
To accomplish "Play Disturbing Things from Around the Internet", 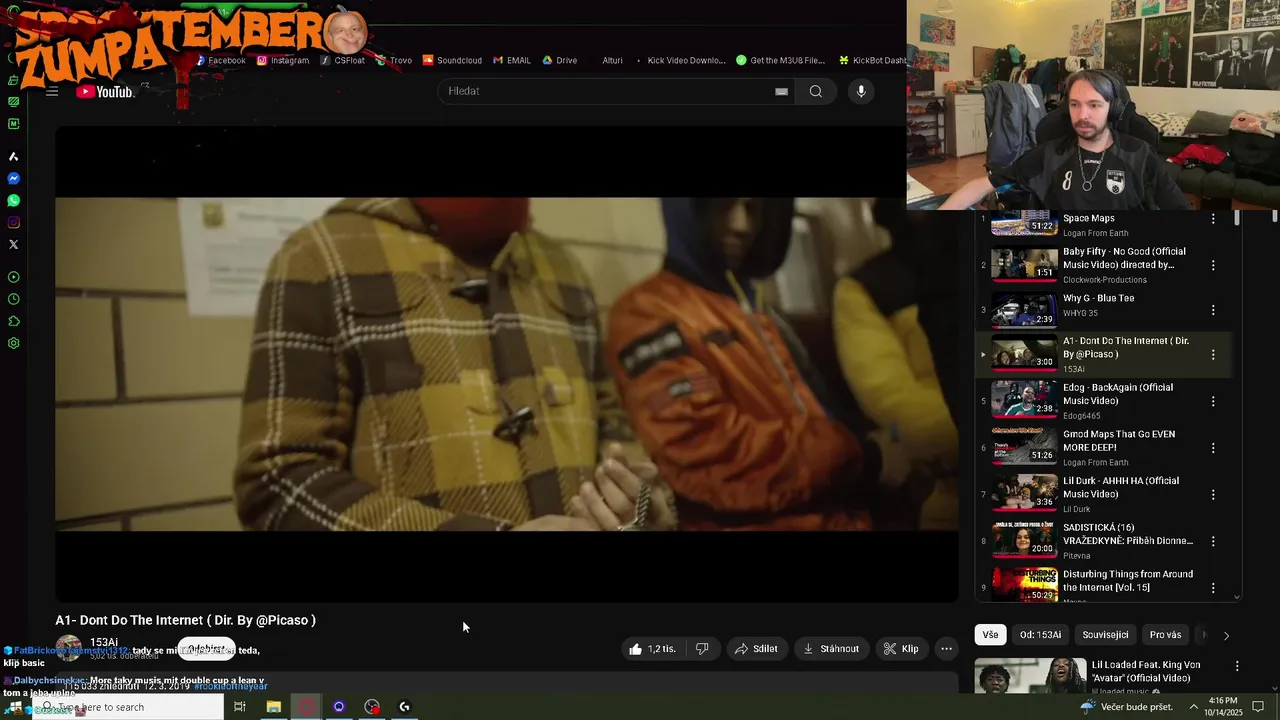I will click(1103, 586).
